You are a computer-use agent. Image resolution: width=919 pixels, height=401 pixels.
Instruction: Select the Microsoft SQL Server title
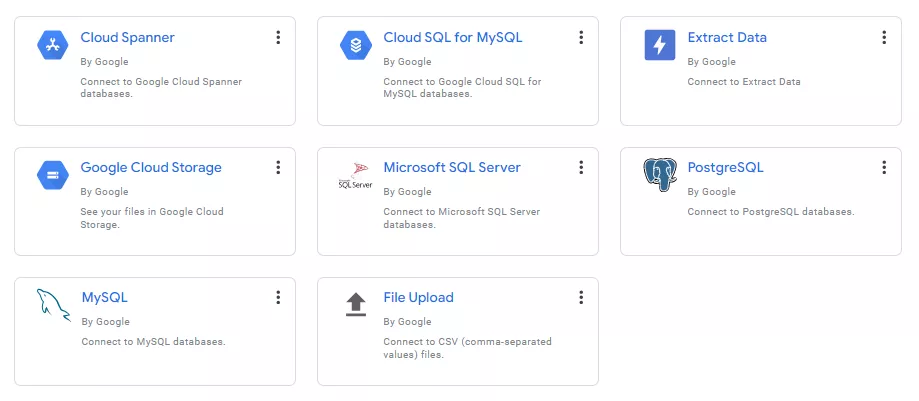[452, 168]
